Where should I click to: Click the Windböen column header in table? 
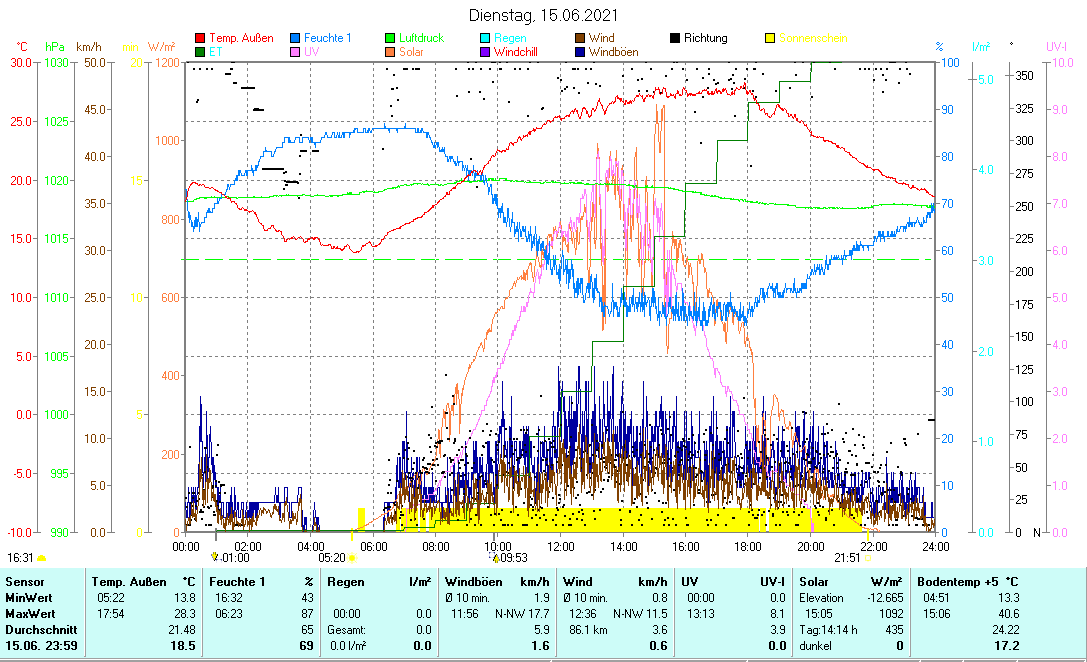tap(473, 582)
